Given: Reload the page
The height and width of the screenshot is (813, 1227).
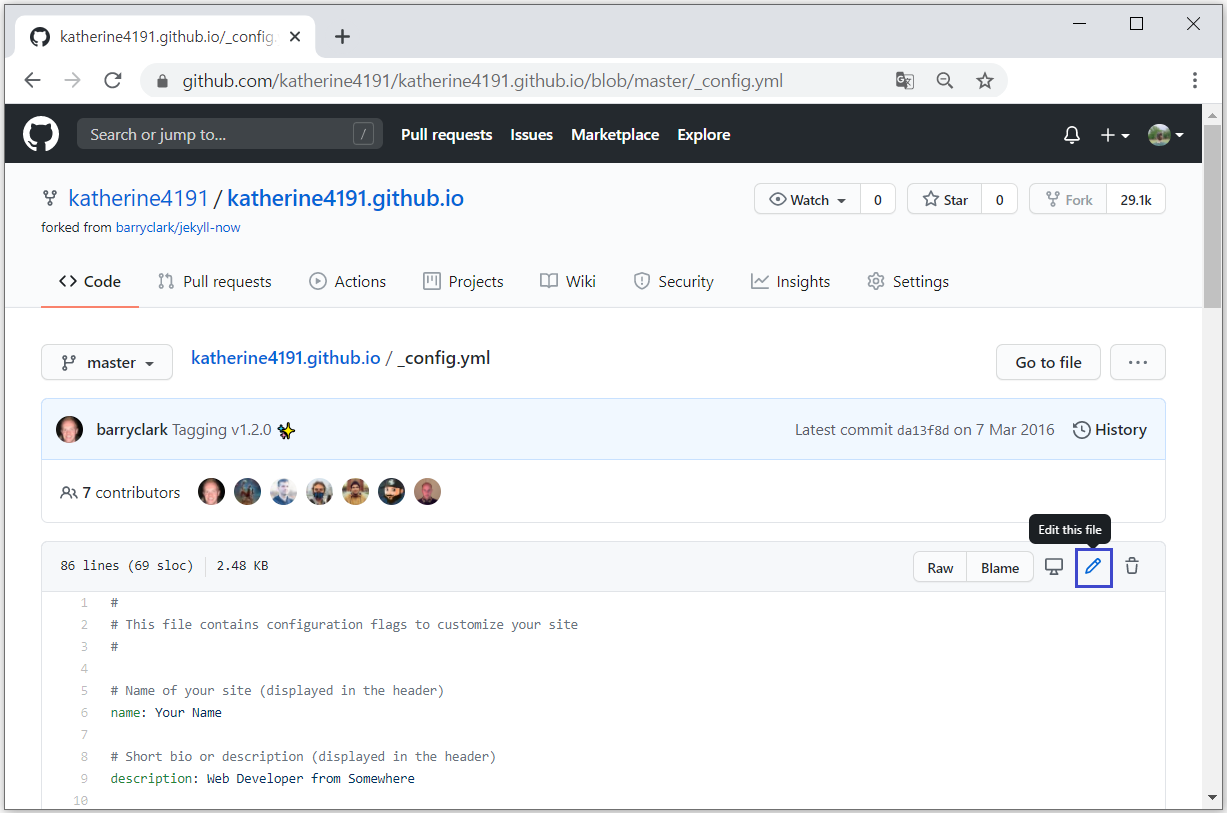Looking at the screenshot, I should (x=113, y=81).
